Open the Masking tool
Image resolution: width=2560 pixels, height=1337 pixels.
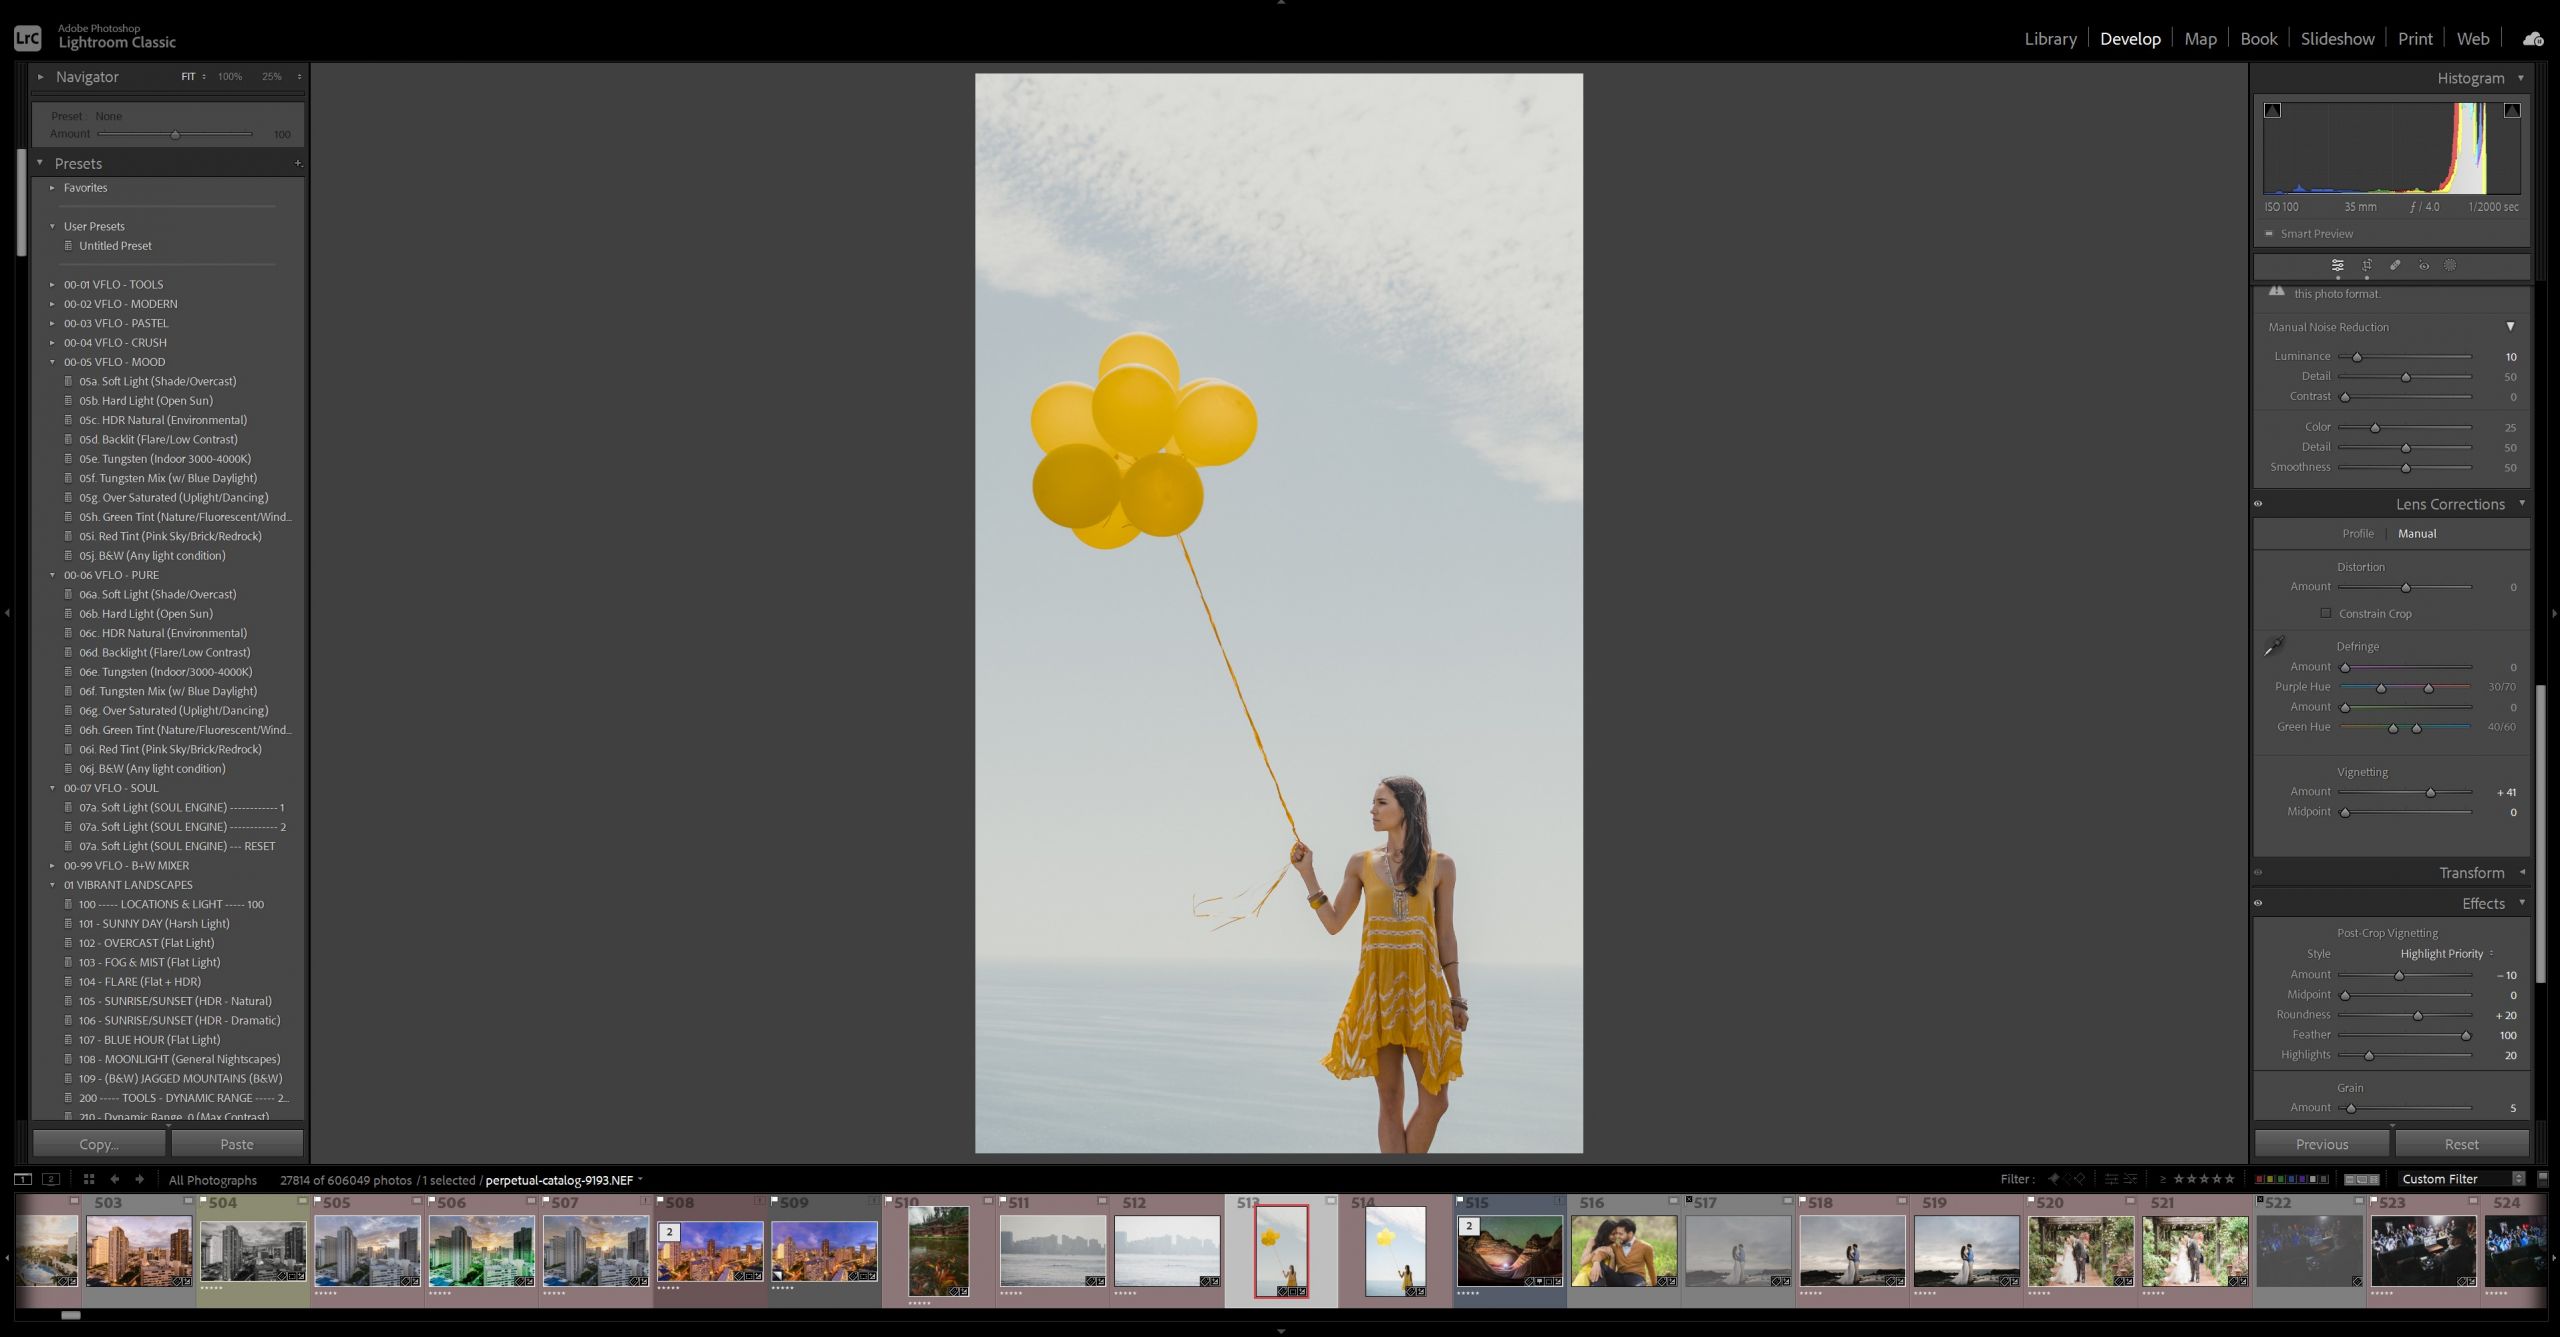point(2451,266)
